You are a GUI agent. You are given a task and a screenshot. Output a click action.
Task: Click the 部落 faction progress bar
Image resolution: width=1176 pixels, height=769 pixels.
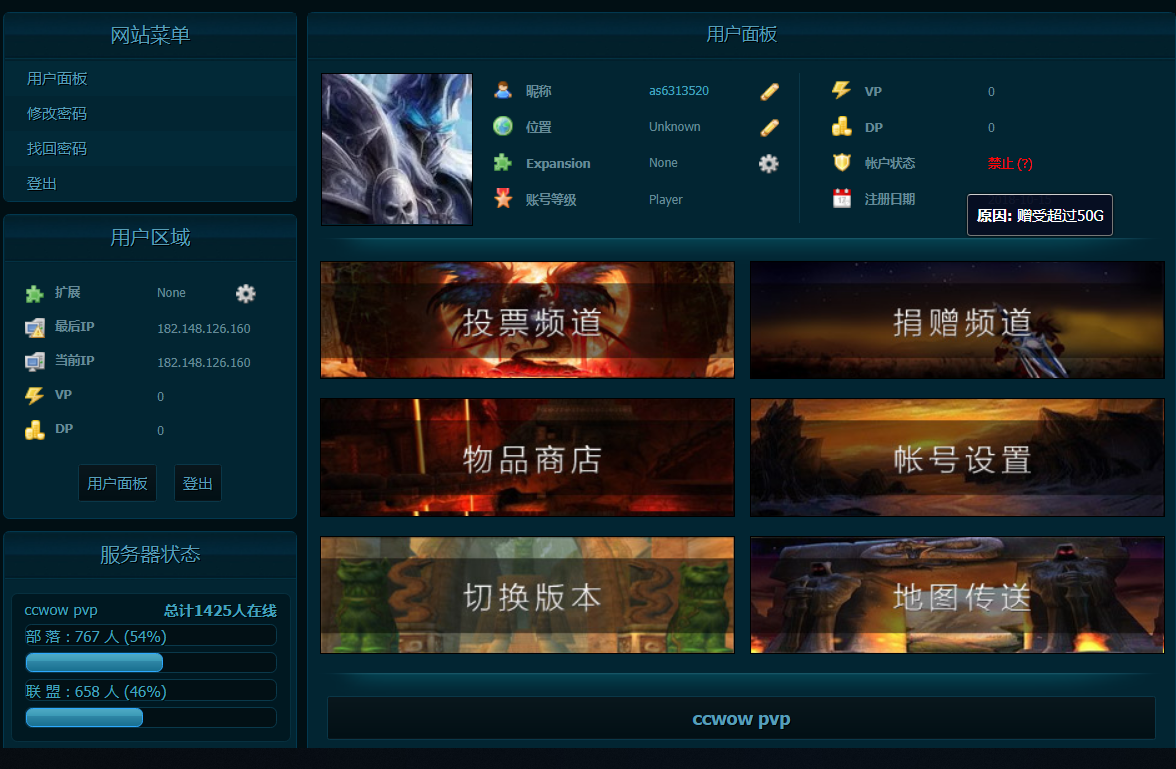tap(94, 662)
